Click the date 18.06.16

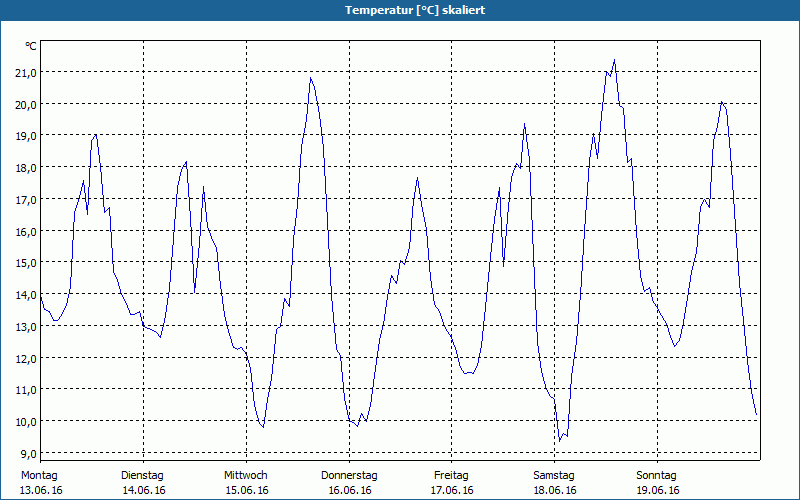555,490
